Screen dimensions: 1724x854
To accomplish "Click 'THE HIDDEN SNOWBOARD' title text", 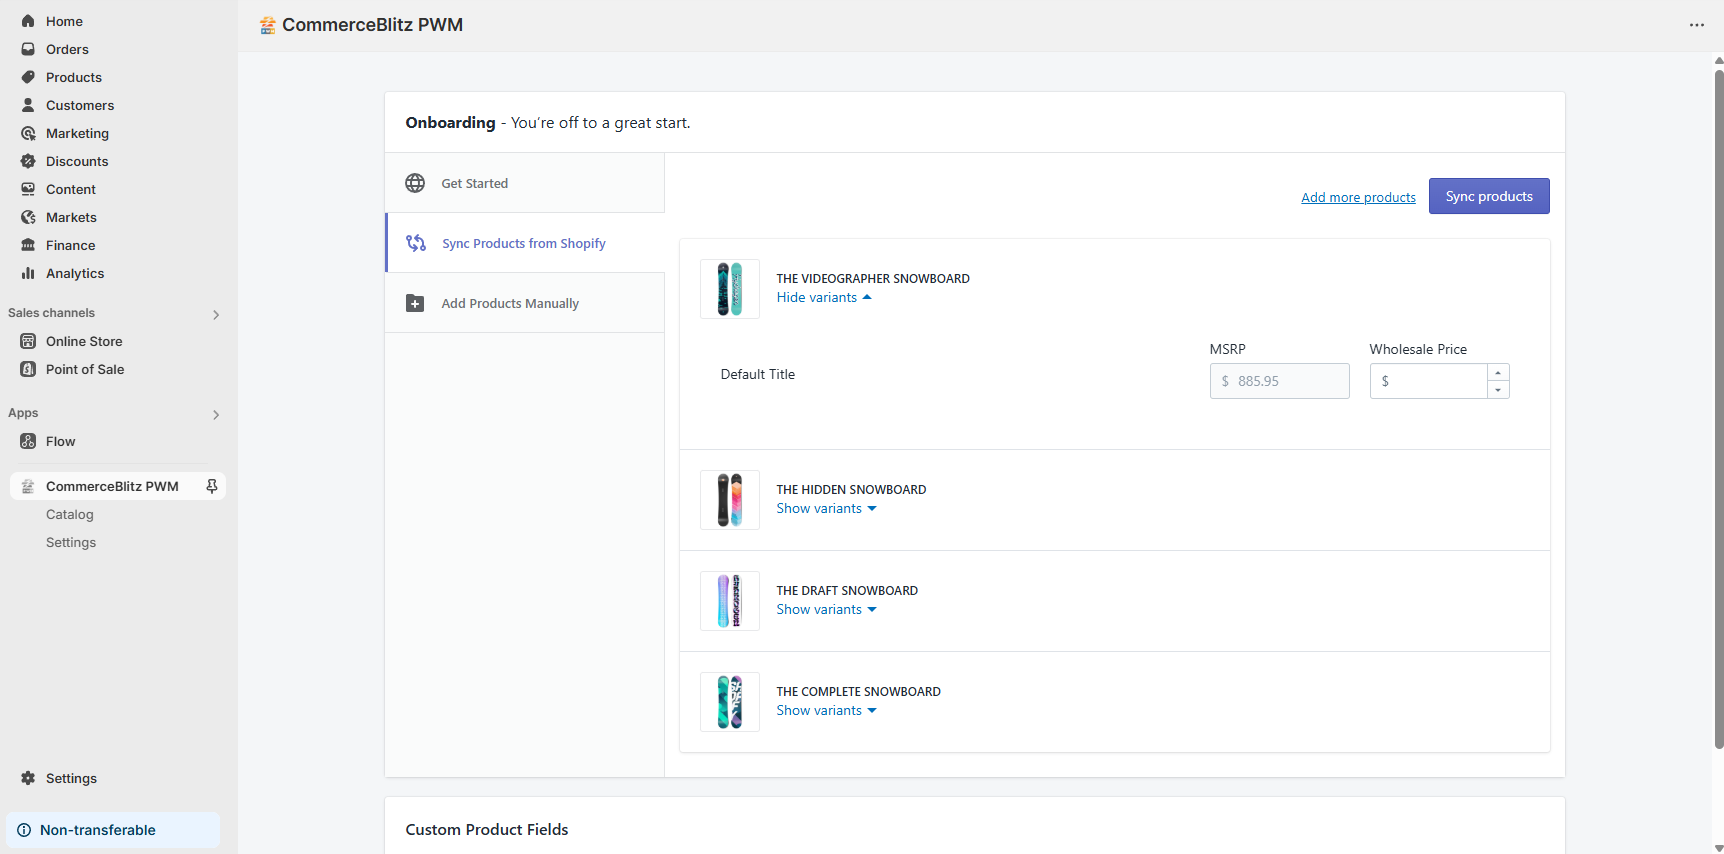I will click(x=851, y=490).
